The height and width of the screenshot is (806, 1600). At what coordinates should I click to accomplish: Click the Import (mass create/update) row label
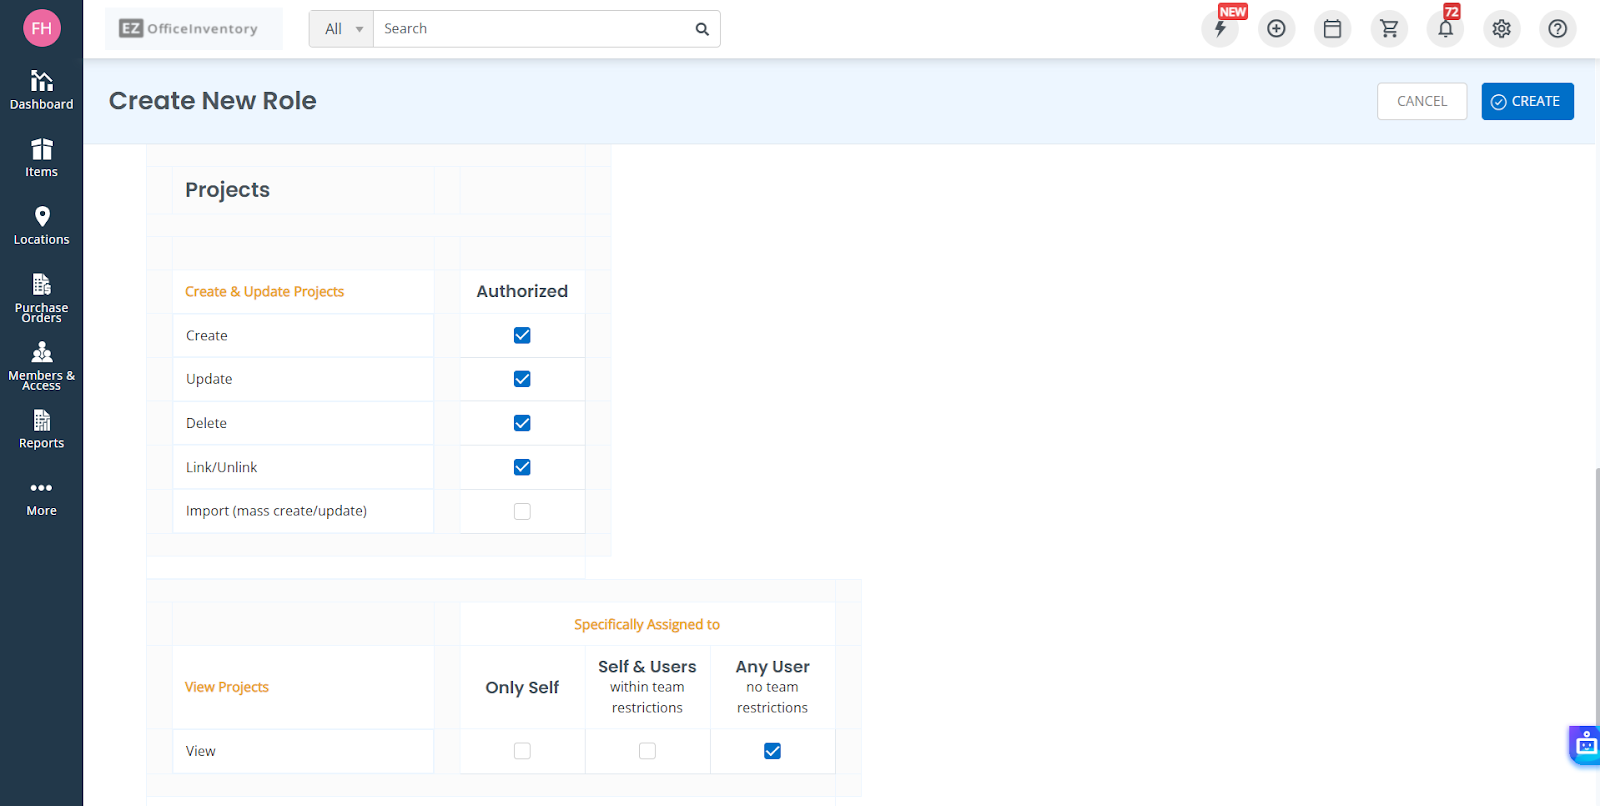click(x=276, y=511)
